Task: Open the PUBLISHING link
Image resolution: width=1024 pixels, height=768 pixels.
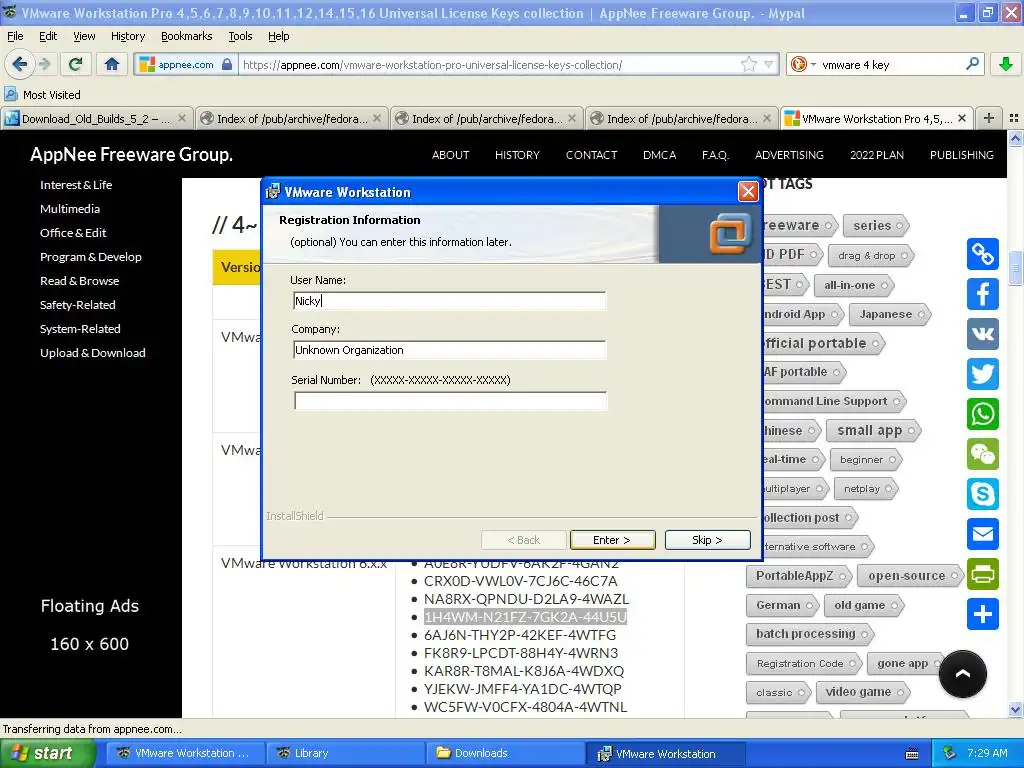Action: pyautogui.click(x=961, y=155)
